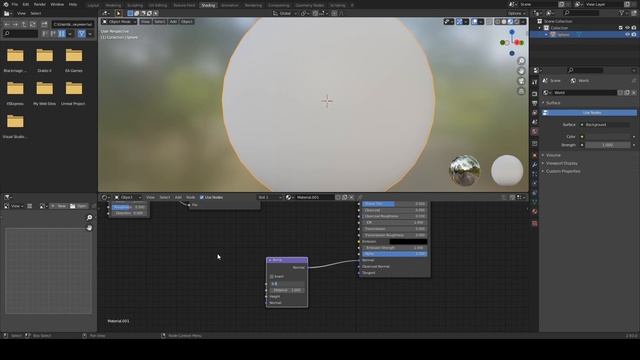Click the World Color swatch field
This screenshot has width=640, height=360.
click(x=607, y=137)
